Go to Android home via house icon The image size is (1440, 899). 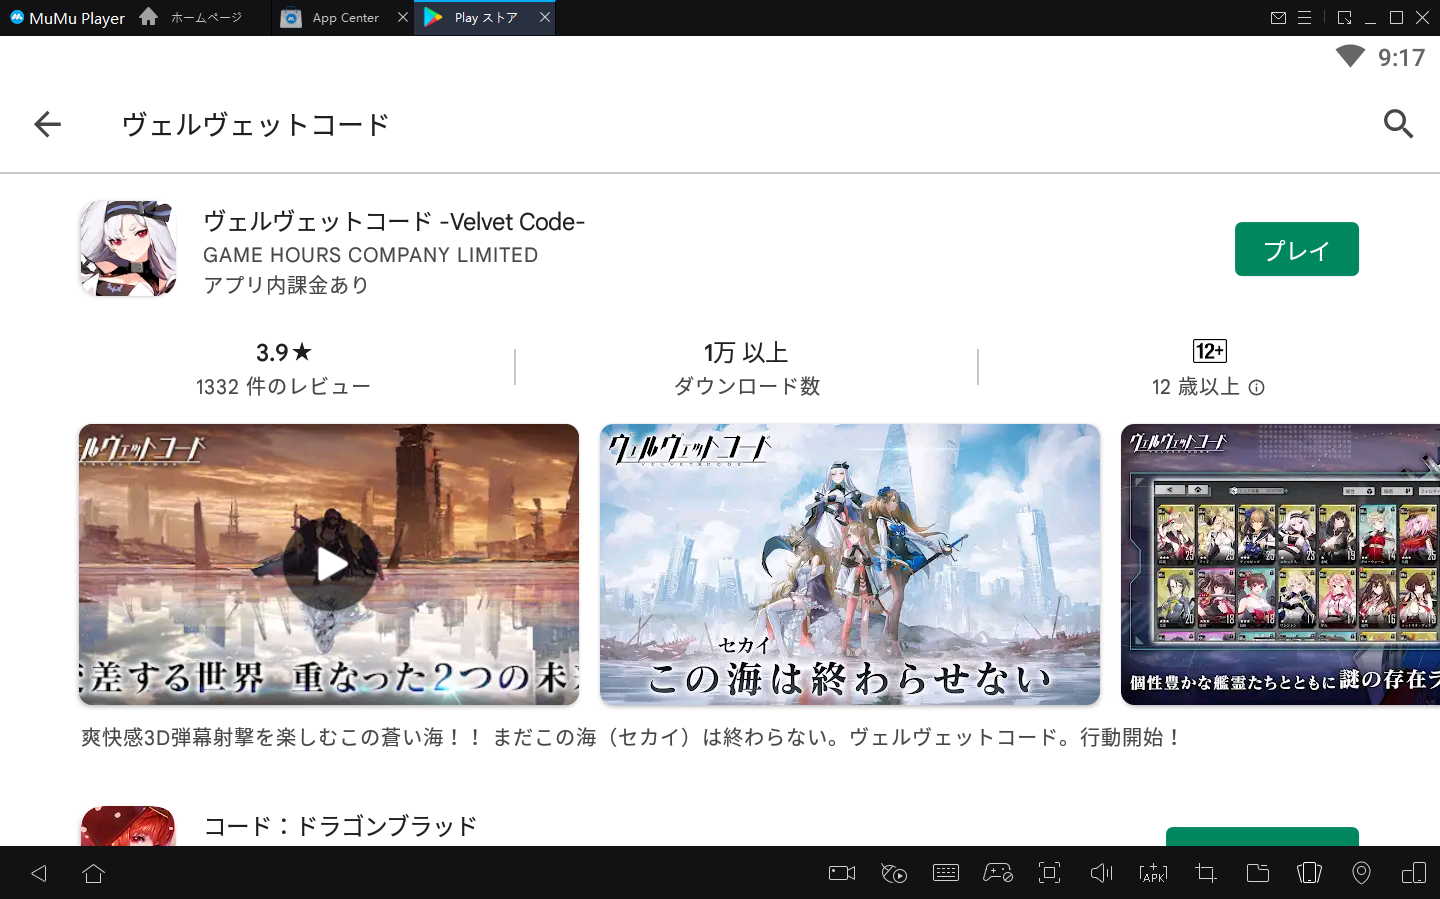point(94,873)
